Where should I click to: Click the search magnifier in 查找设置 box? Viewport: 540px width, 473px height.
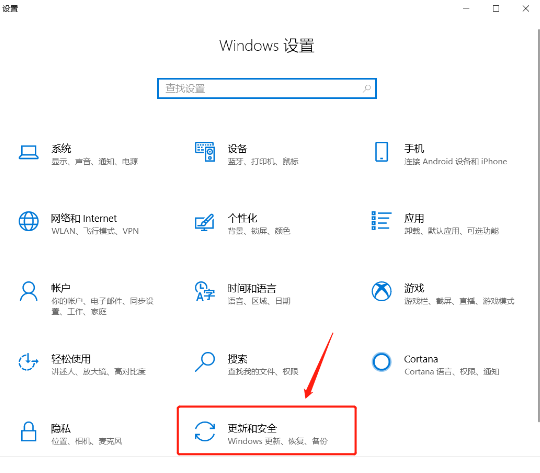pos(367,89)
